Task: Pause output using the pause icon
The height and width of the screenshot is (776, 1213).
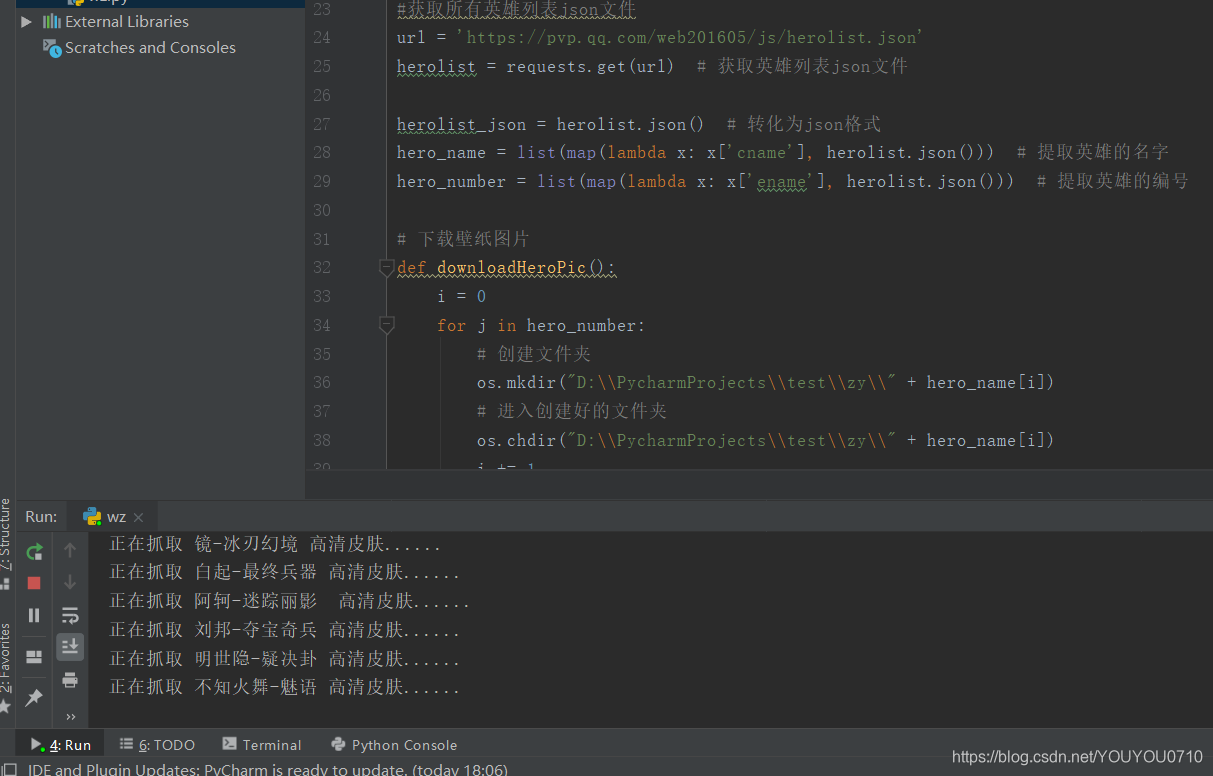Action: (x=34, y=615)
